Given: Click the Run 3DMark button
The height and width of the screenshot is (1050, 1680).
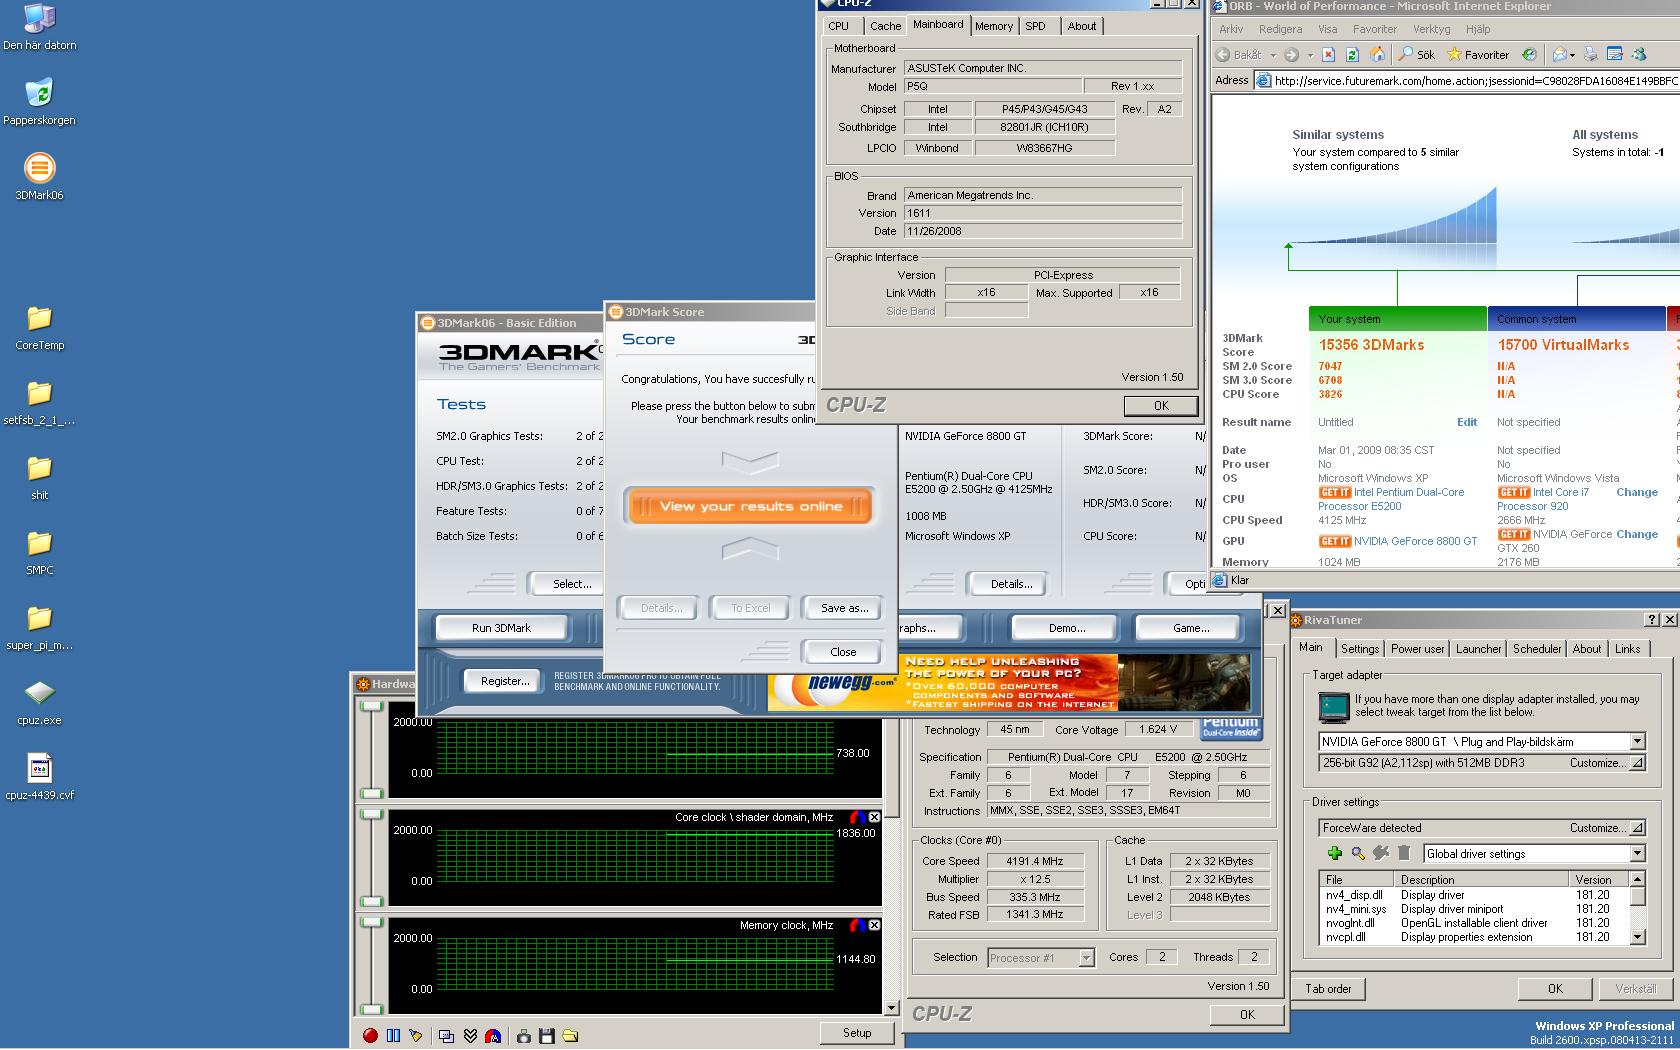Looking at the screenshot, I should pos(501,628).
